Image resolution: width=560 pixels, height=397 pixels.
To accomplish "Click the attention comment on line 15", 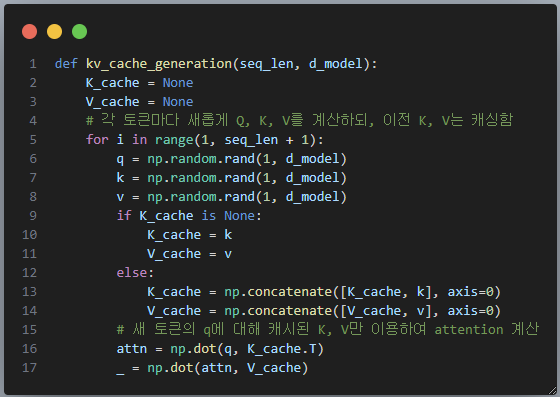I will [328, 329].
